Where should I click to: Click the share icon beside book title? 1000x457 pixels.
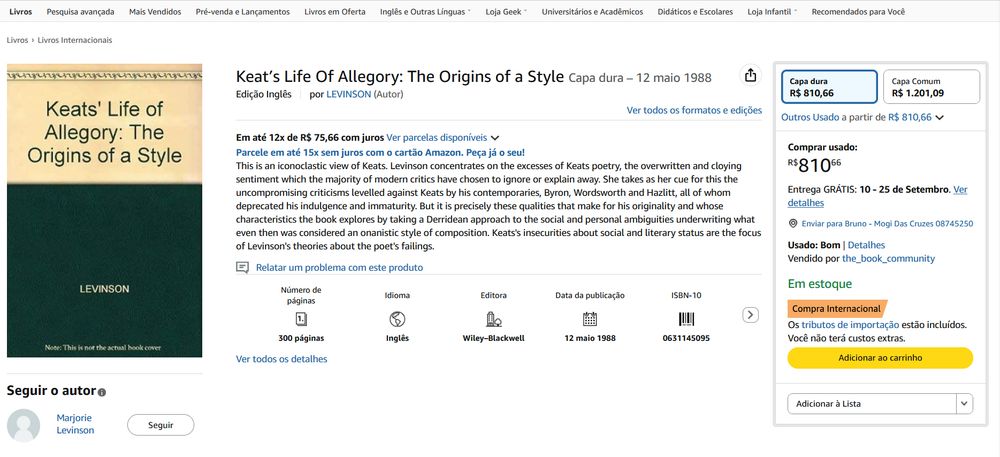pyautogui.click(x=750, y=75)
